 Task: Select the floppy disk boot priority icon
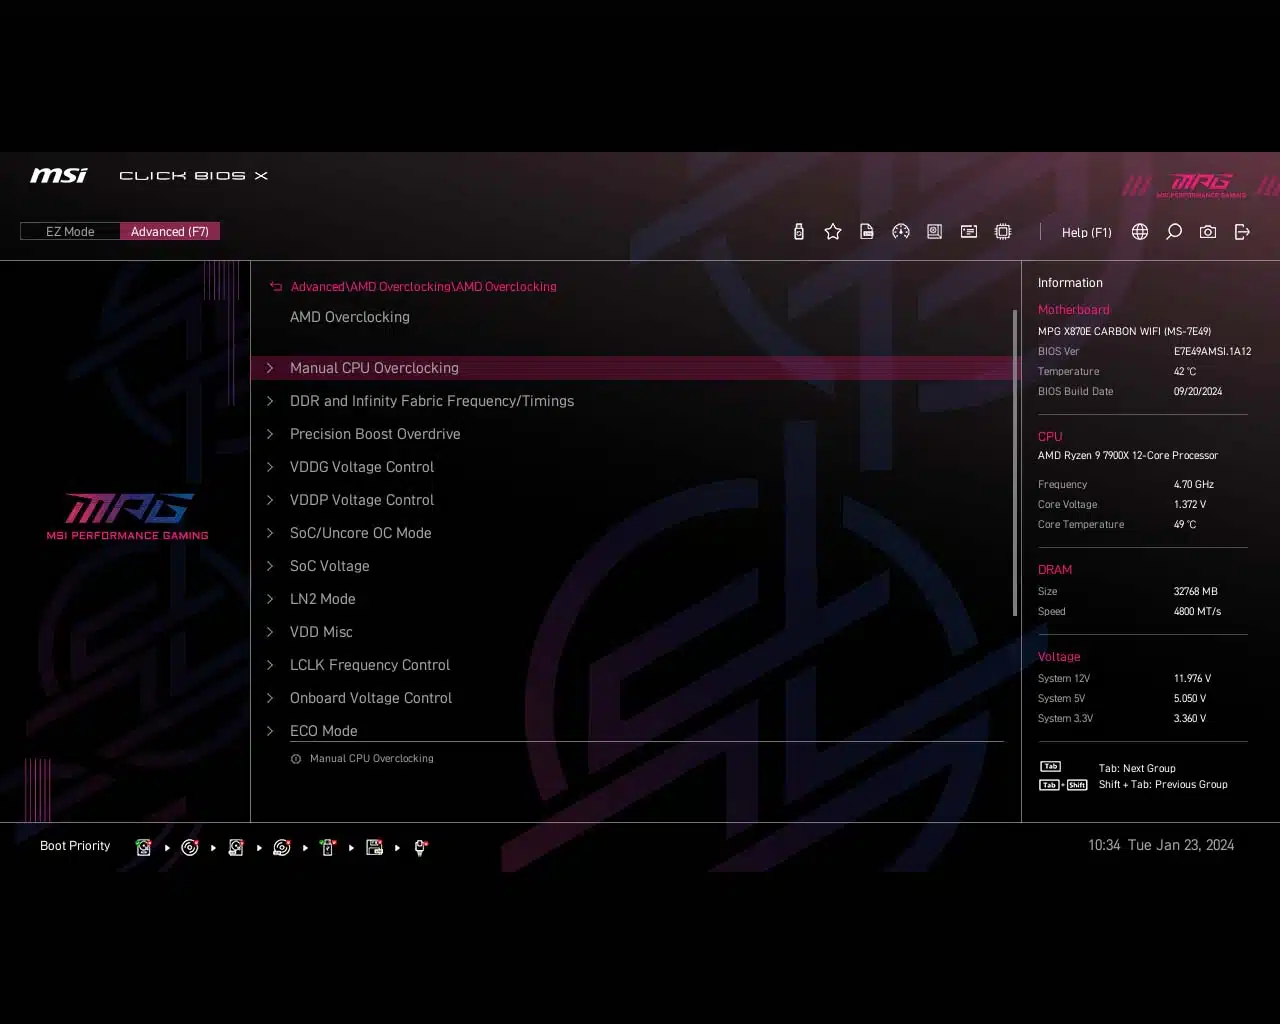click(375, 847)
